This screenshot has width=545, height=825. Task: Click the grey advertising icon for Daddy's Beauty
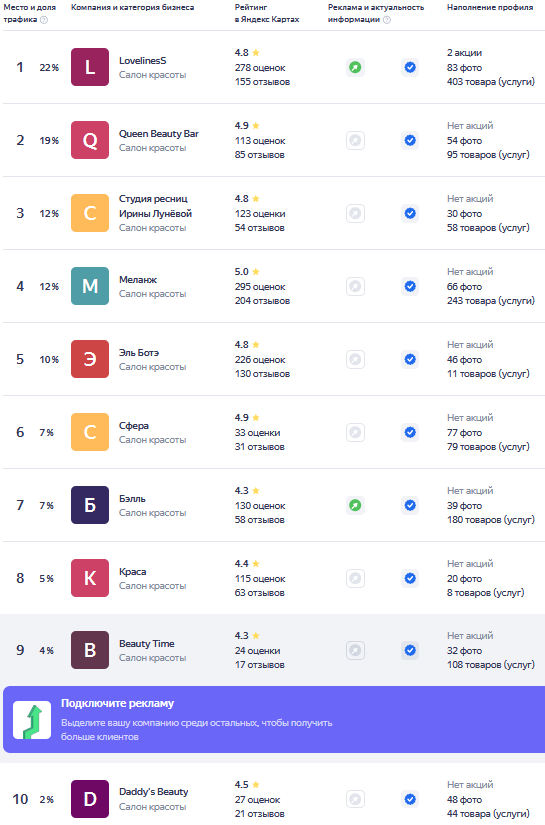[355, 799]
